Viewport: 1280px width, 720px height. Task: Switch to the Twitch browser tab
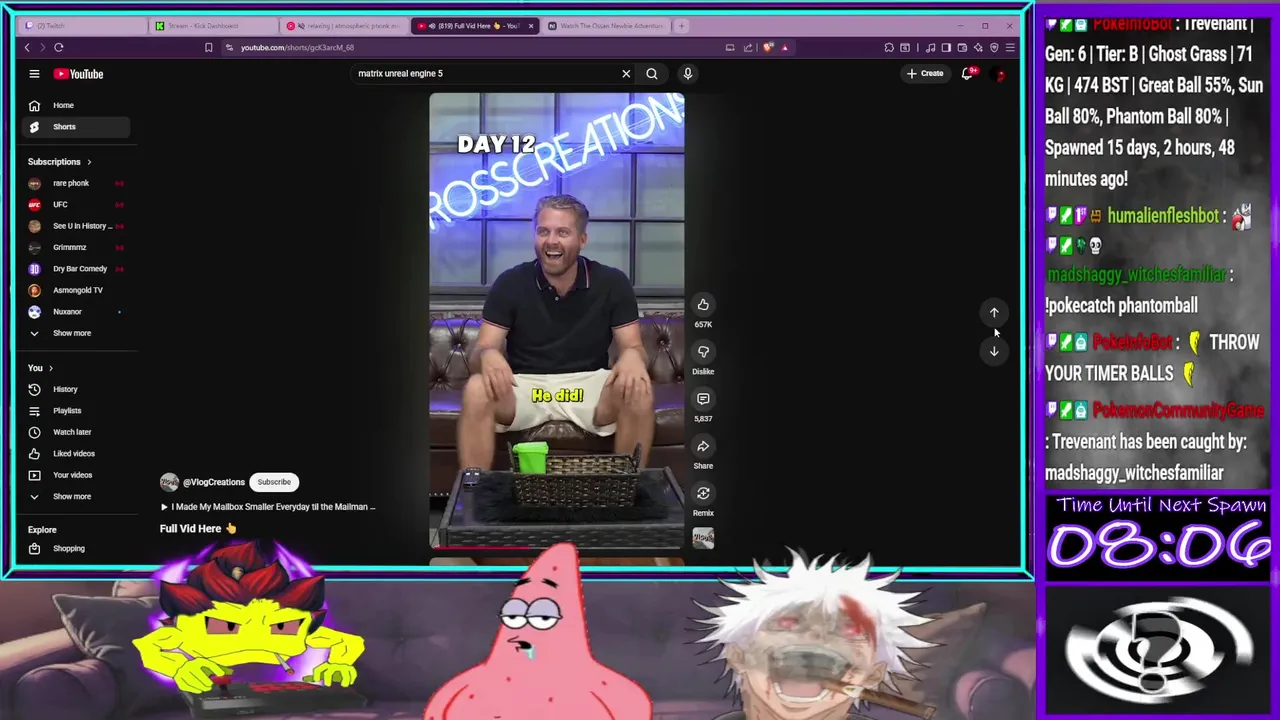point(83,25)
